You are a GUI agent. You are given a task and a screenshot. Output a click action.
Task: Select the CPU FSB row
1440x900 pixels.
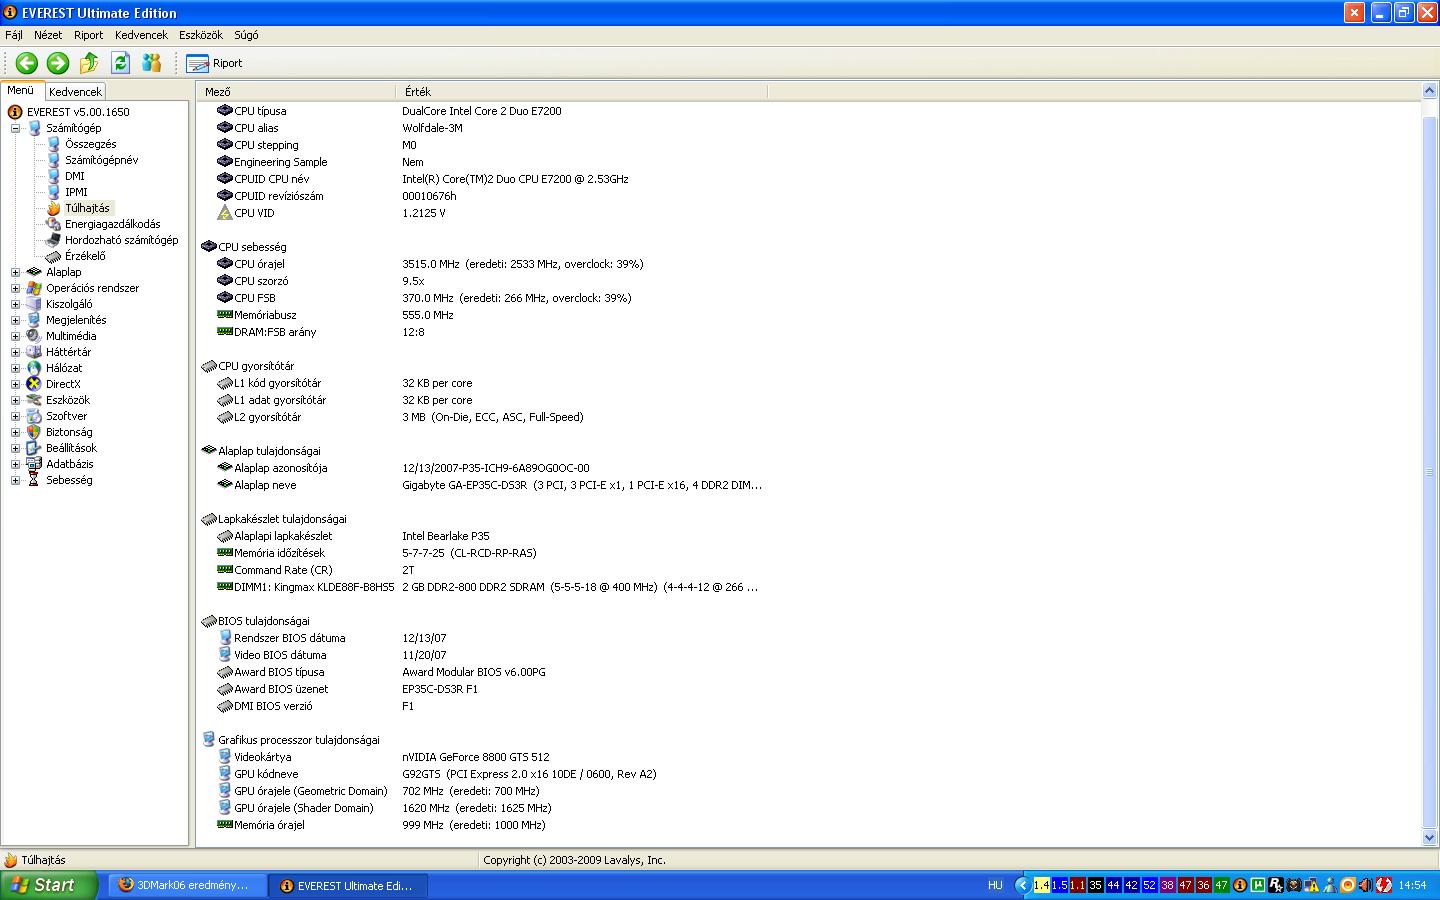pyautogui.click(x=482, y=298)
